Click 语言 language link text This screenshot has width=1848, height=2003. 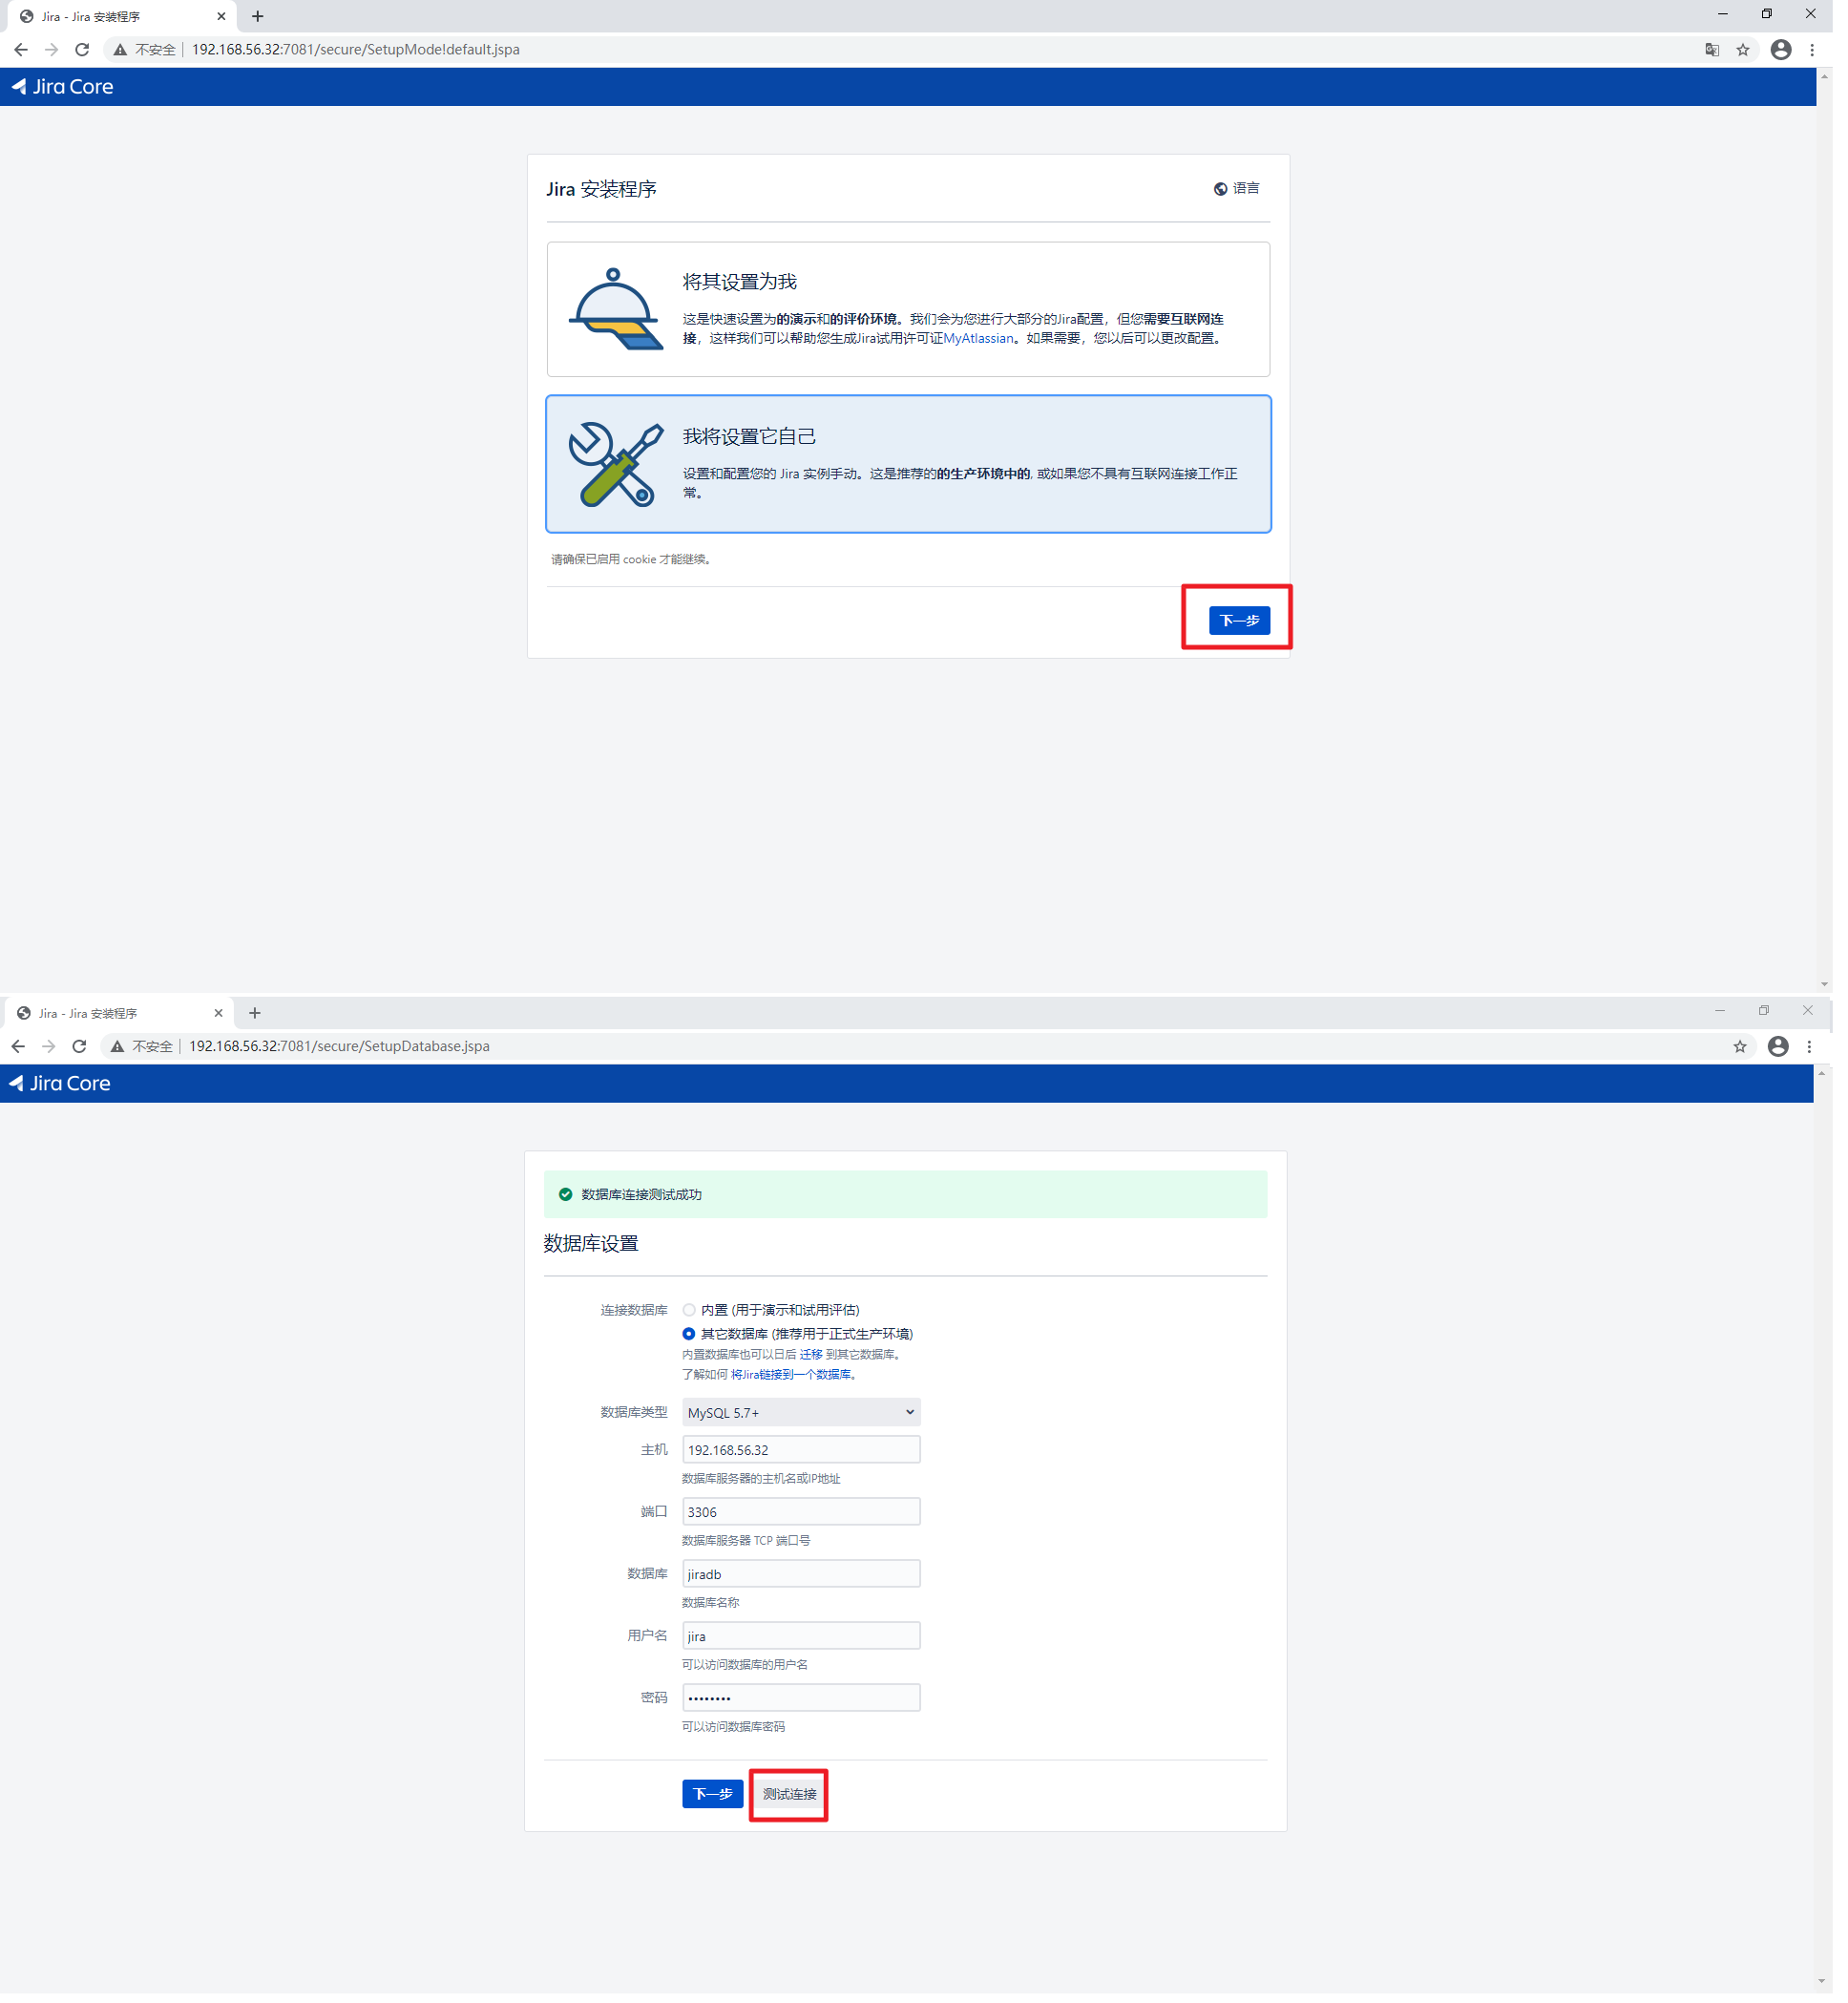pos(1256,190)
